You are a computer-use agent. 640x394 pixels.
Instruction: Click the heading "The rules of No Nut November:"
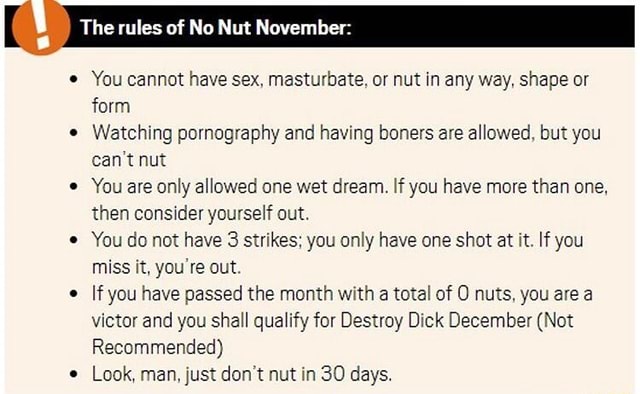[216, 27]
